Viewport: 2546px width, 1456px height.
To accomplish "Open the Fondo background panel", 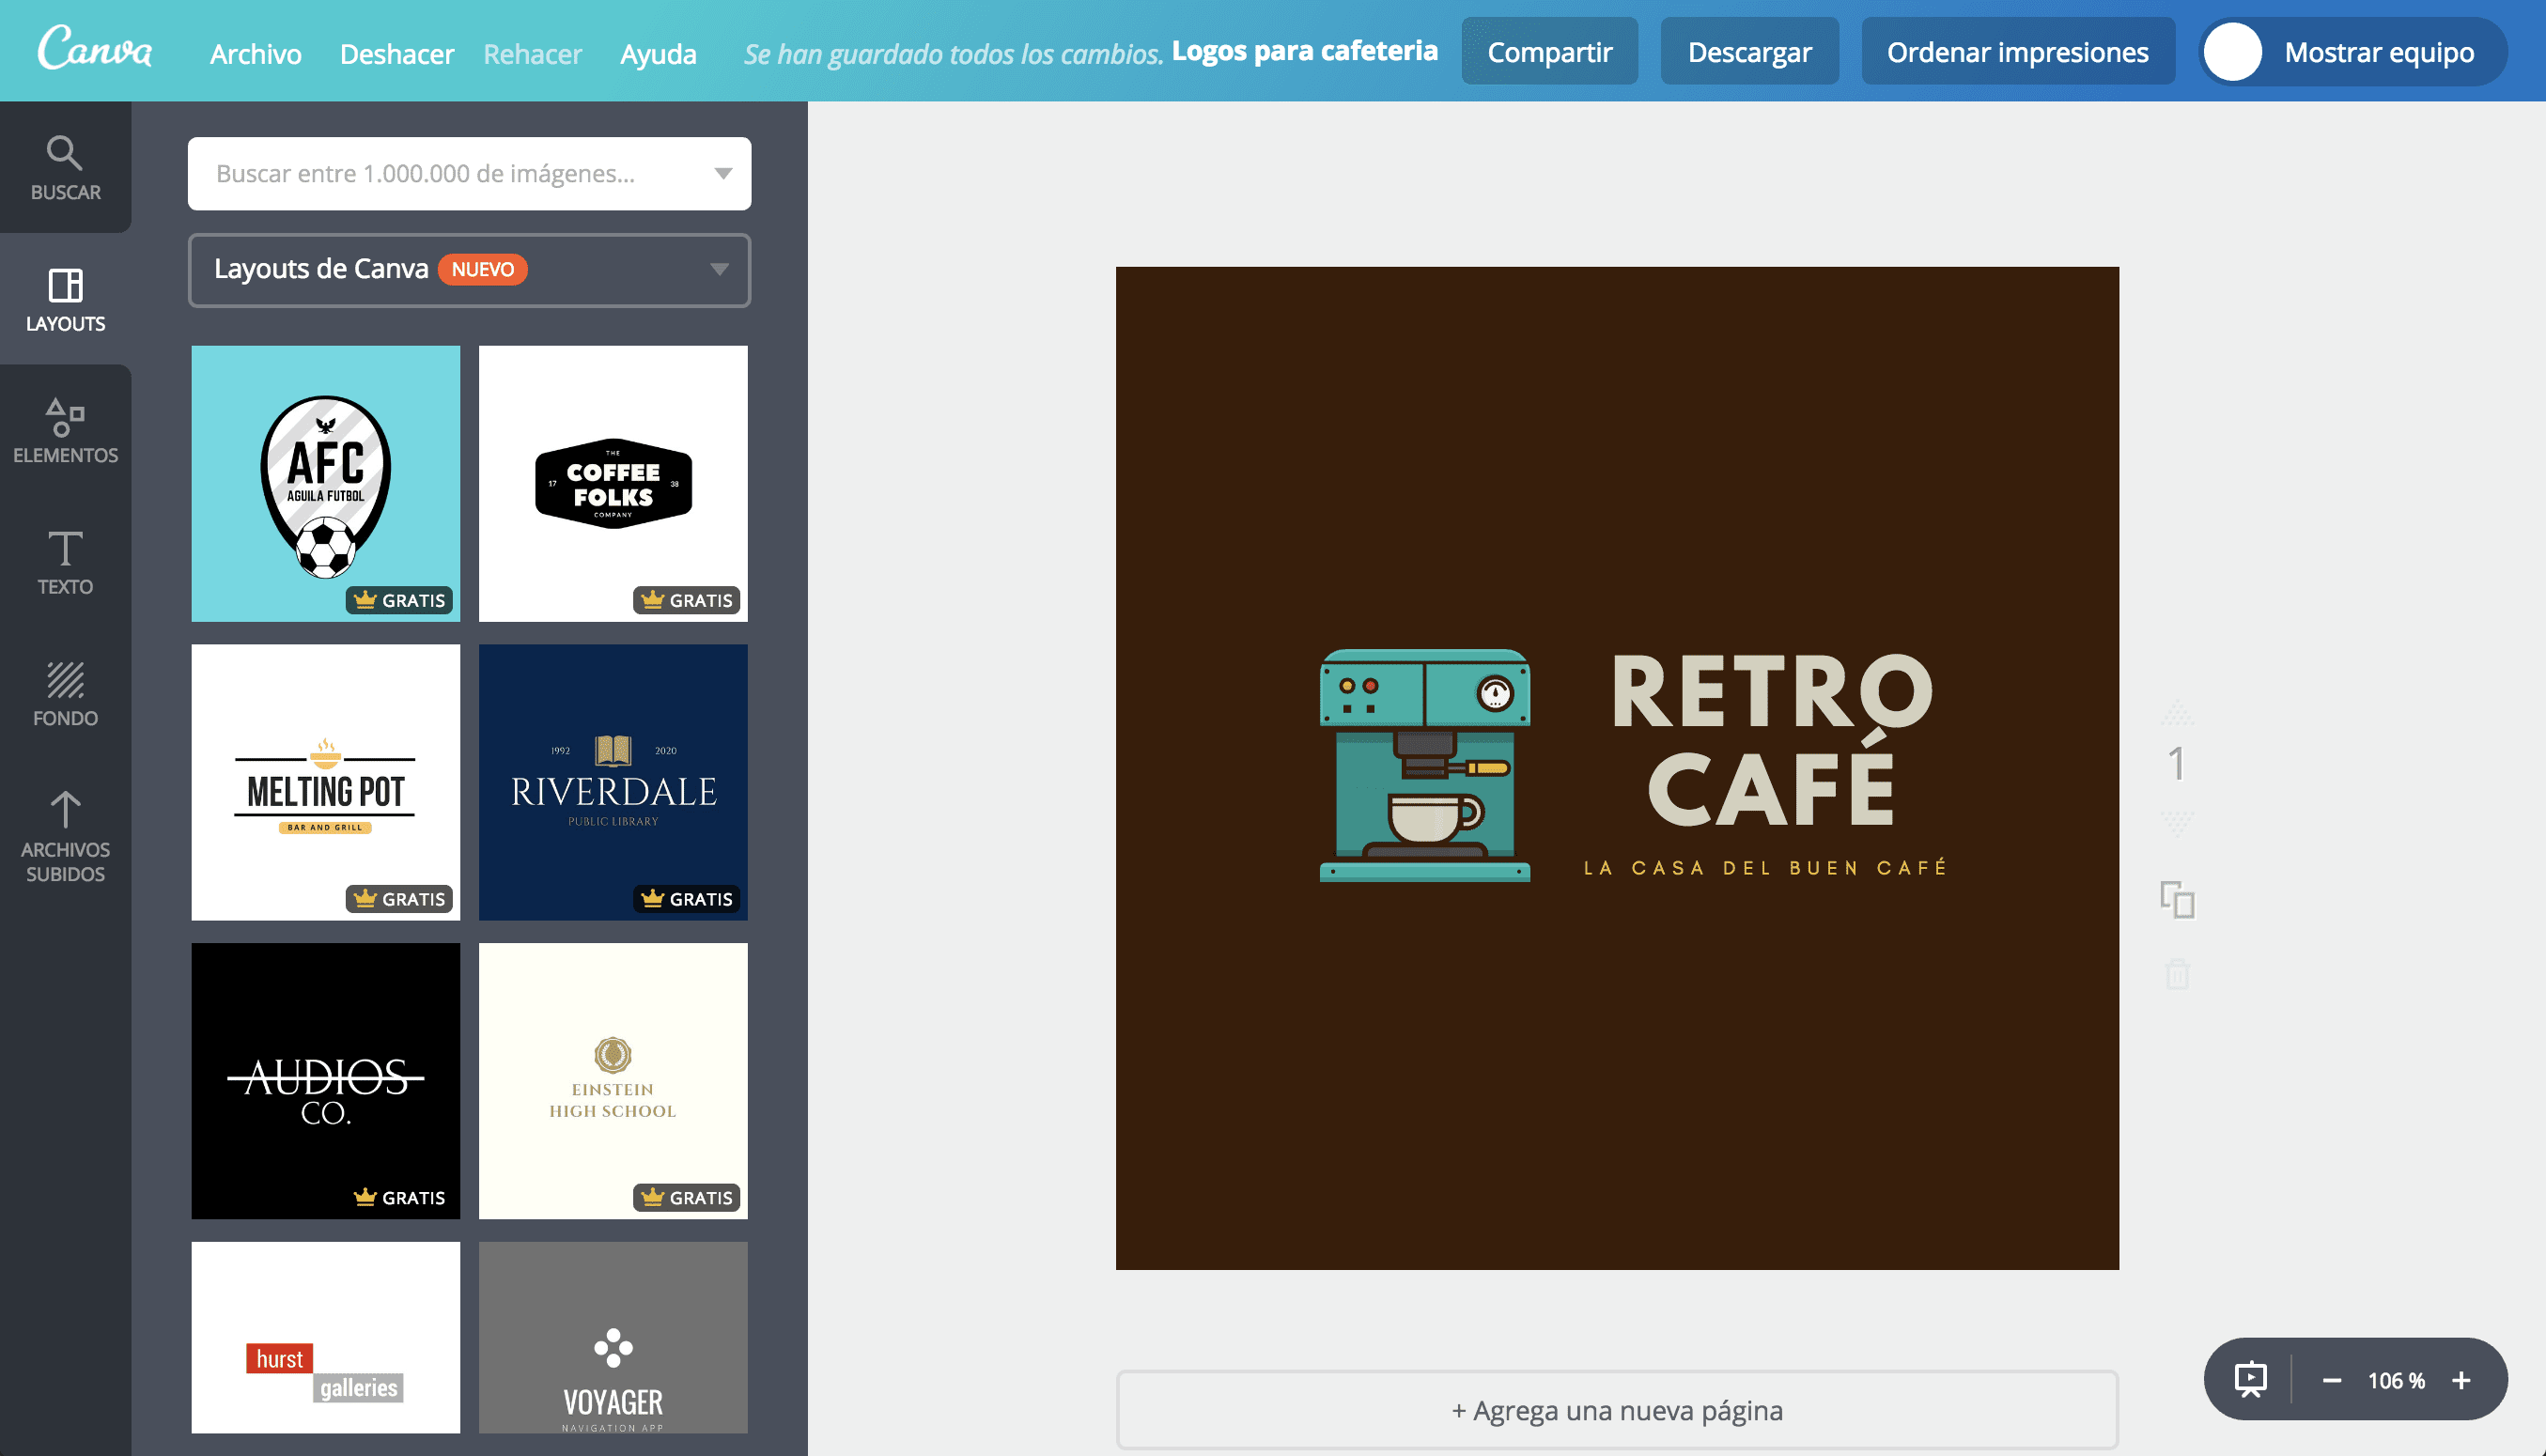I will click(x=65, y=693).
